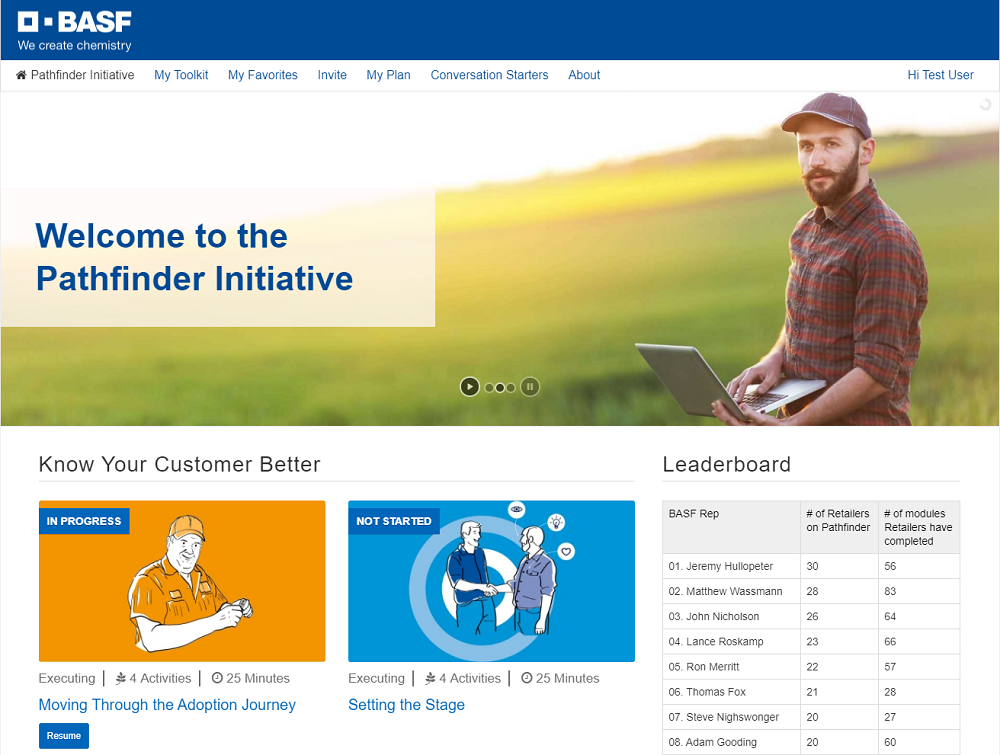Image resolution: width=1000 pixels, height=755 pixels.
Task: Click activities icon under Setting the Stage card
Action: coord(430,678)
